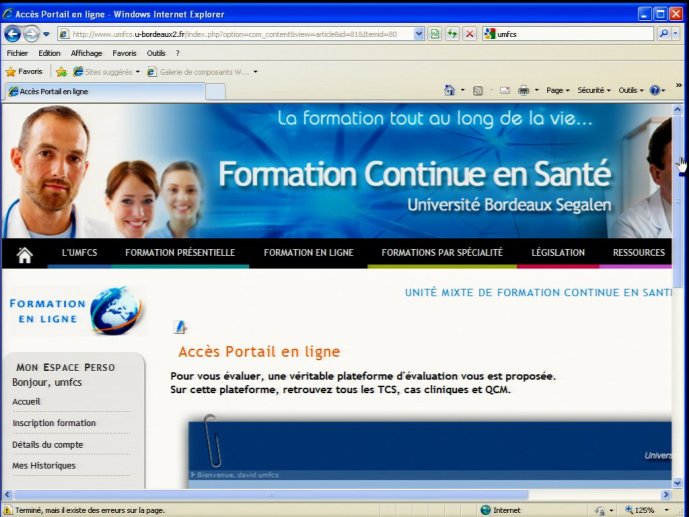Open the Outils command bar dropdown

631,90
